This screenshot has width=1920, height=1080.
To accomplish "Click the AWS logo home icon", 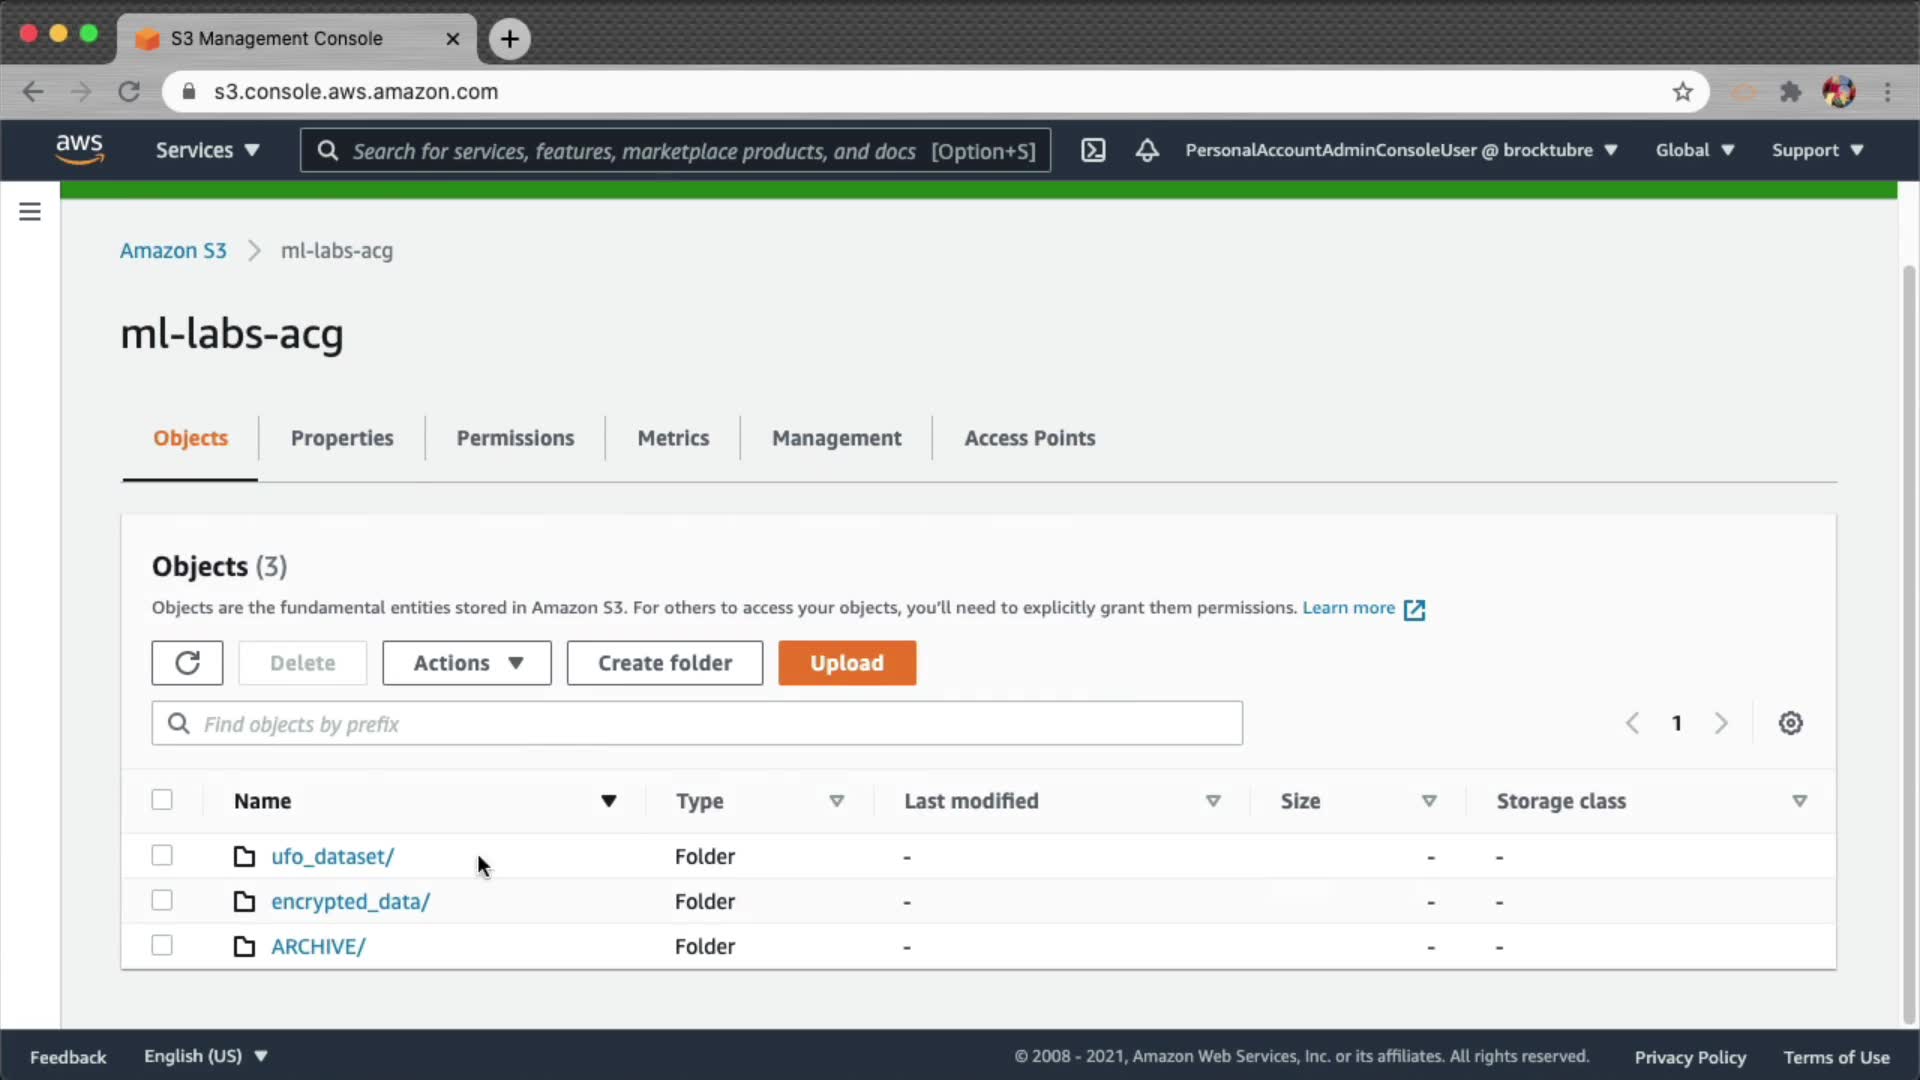I will pos(79,148).
